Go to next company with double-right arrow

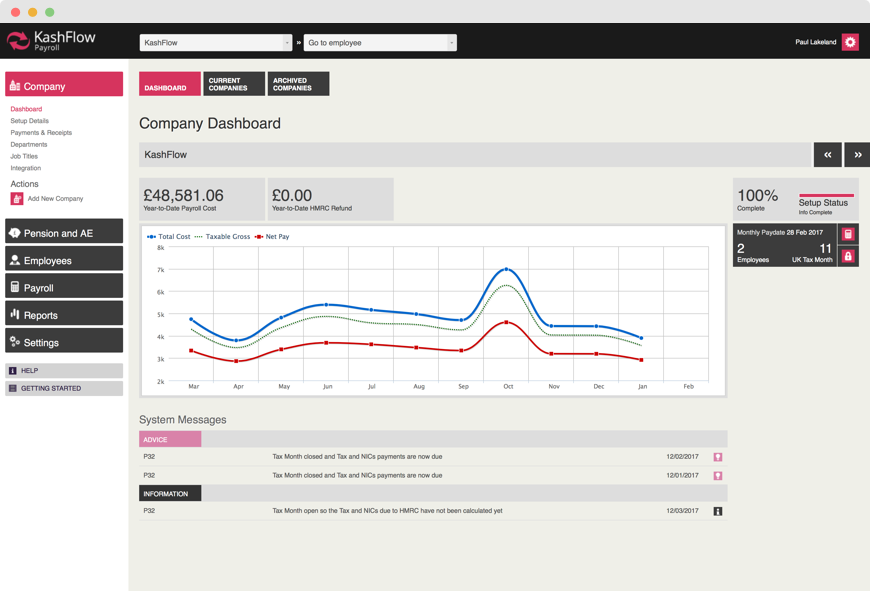click(857, 155)
